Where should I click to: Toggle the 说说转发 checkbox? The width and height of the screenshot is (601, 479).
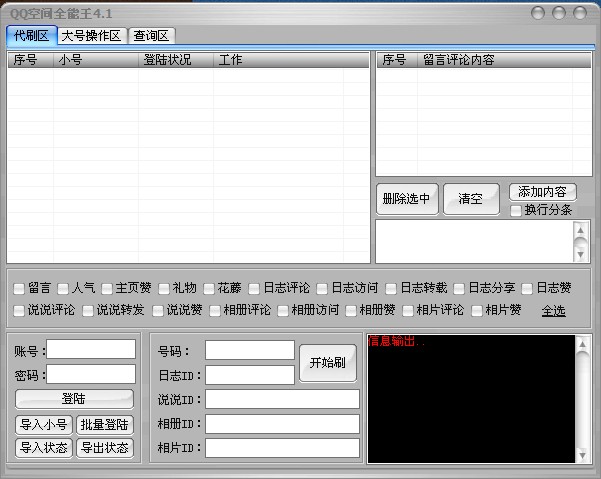pos(88,310)
